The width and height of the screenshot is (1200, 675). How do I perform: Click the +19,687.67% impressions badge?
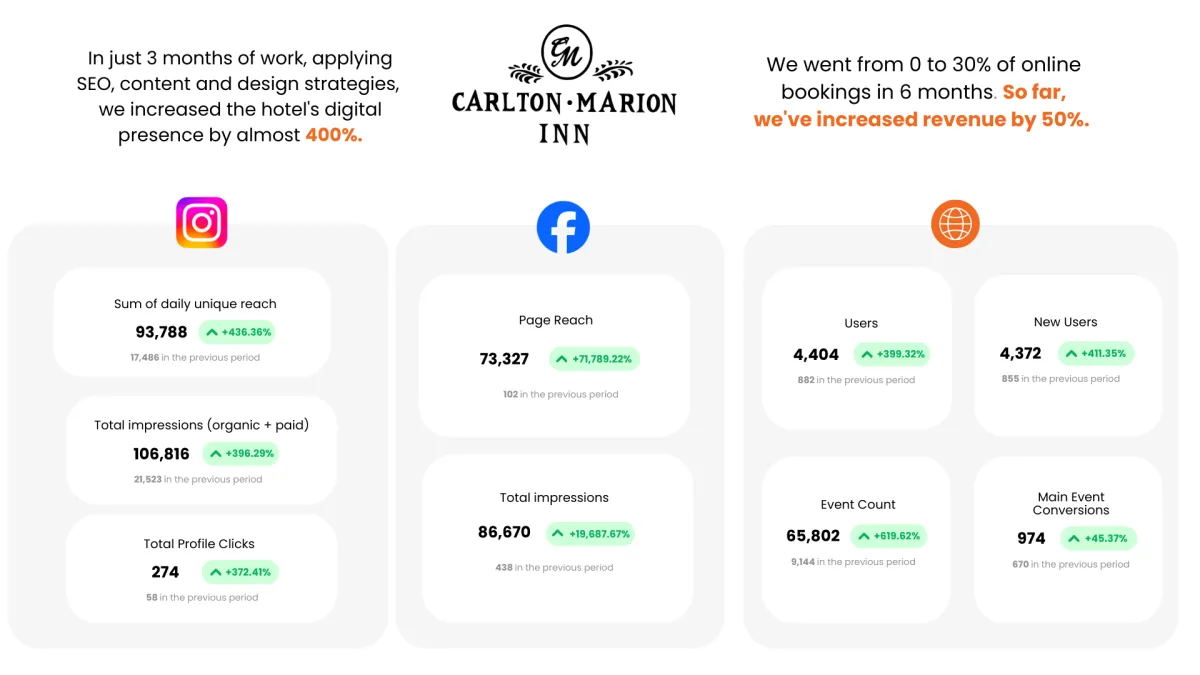pos(590,534)
